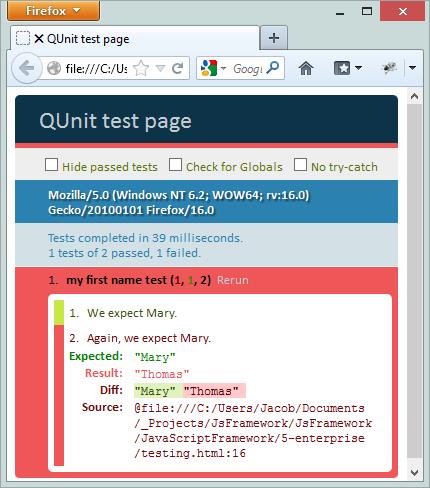Select the QUnit test page tab
430x488 pixels.
coord(135,38)
